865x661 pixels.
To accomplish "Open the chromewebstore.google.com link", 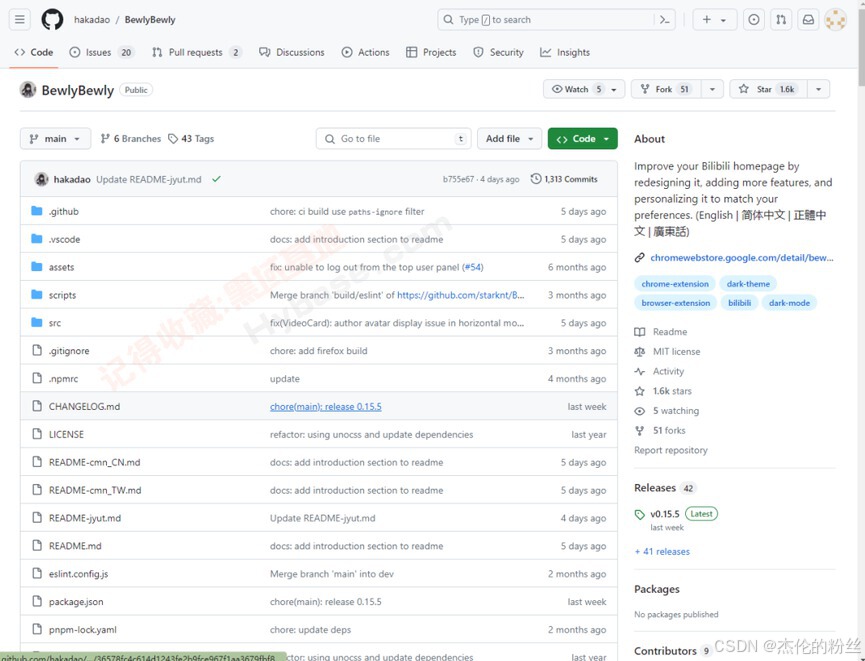I will 741,258.
